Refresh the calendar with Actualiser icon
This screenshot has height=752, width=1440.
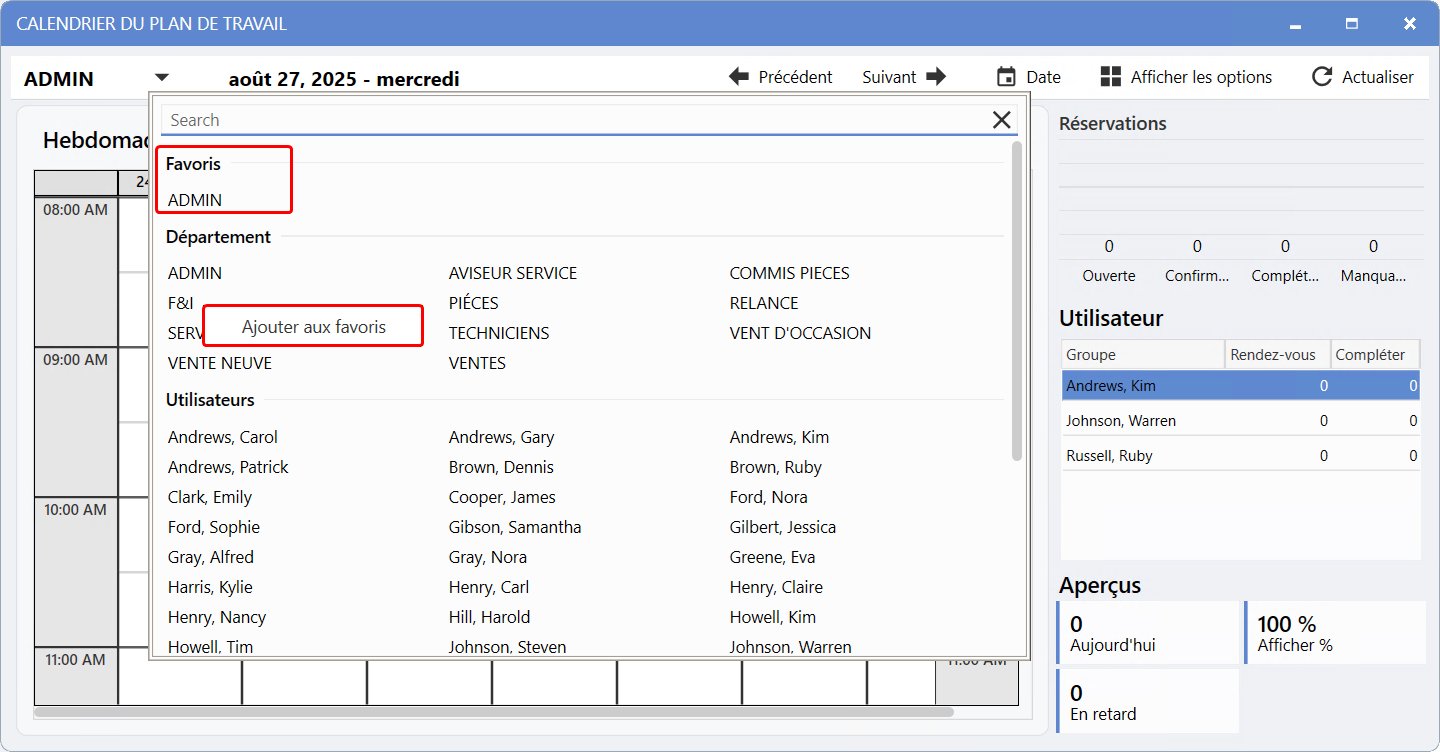point(1322,77)
